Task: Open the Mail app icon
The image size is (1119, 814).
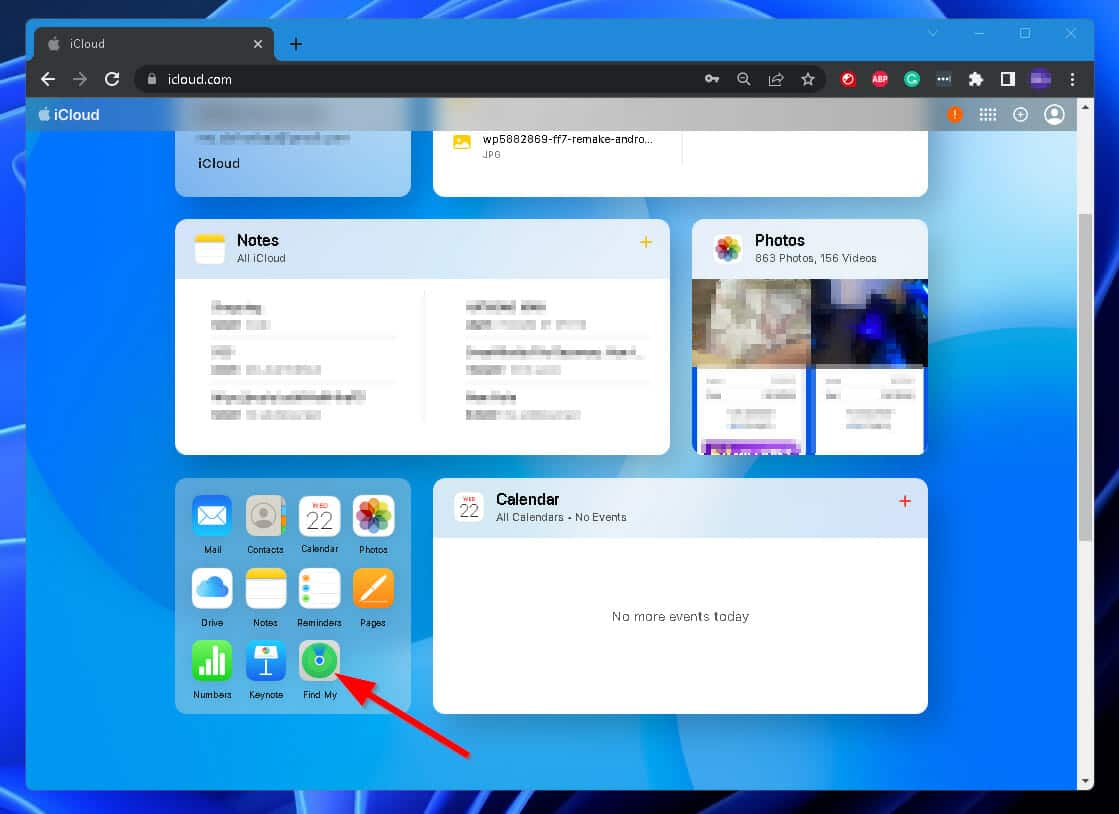Action: coord(212,515)
